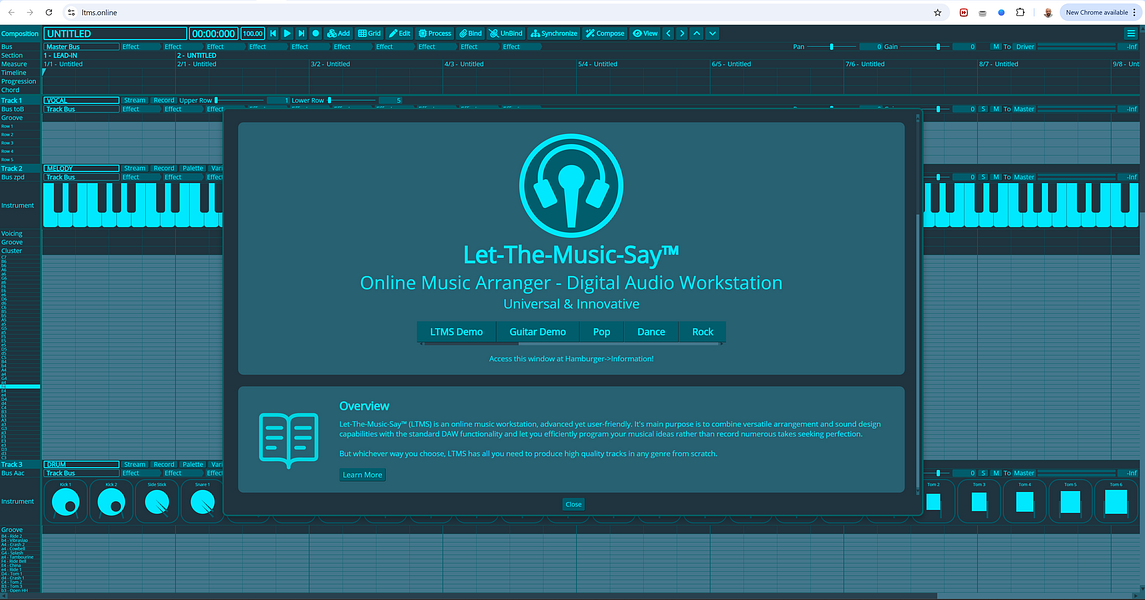The image size is (1145, 600).
Task: Skip to end with the skip-forward control
Action: [301, 34]
